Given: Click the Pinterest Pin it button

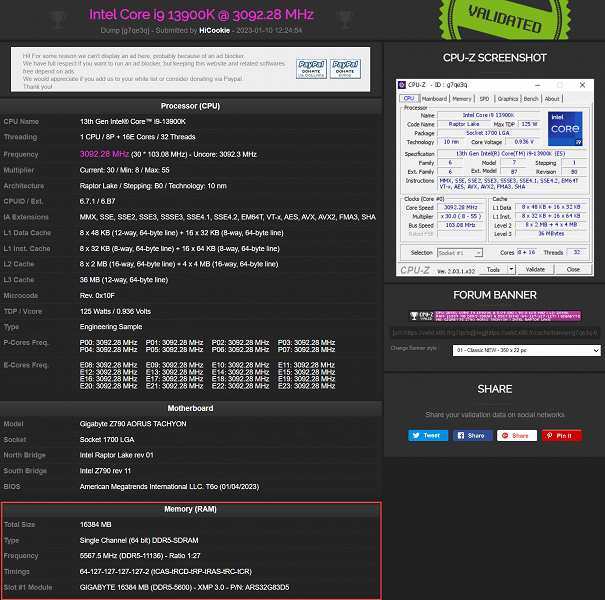Looking at the screenshot, I should pos(561,435).
